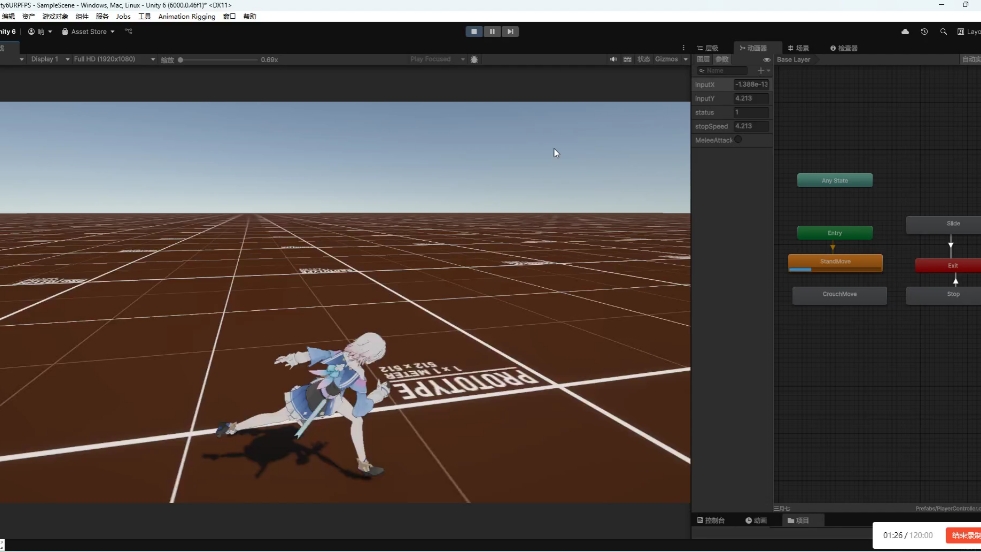This screenshot has width=981, height=552.
Task: Open the global search magnifier
Action: [943, 31]
